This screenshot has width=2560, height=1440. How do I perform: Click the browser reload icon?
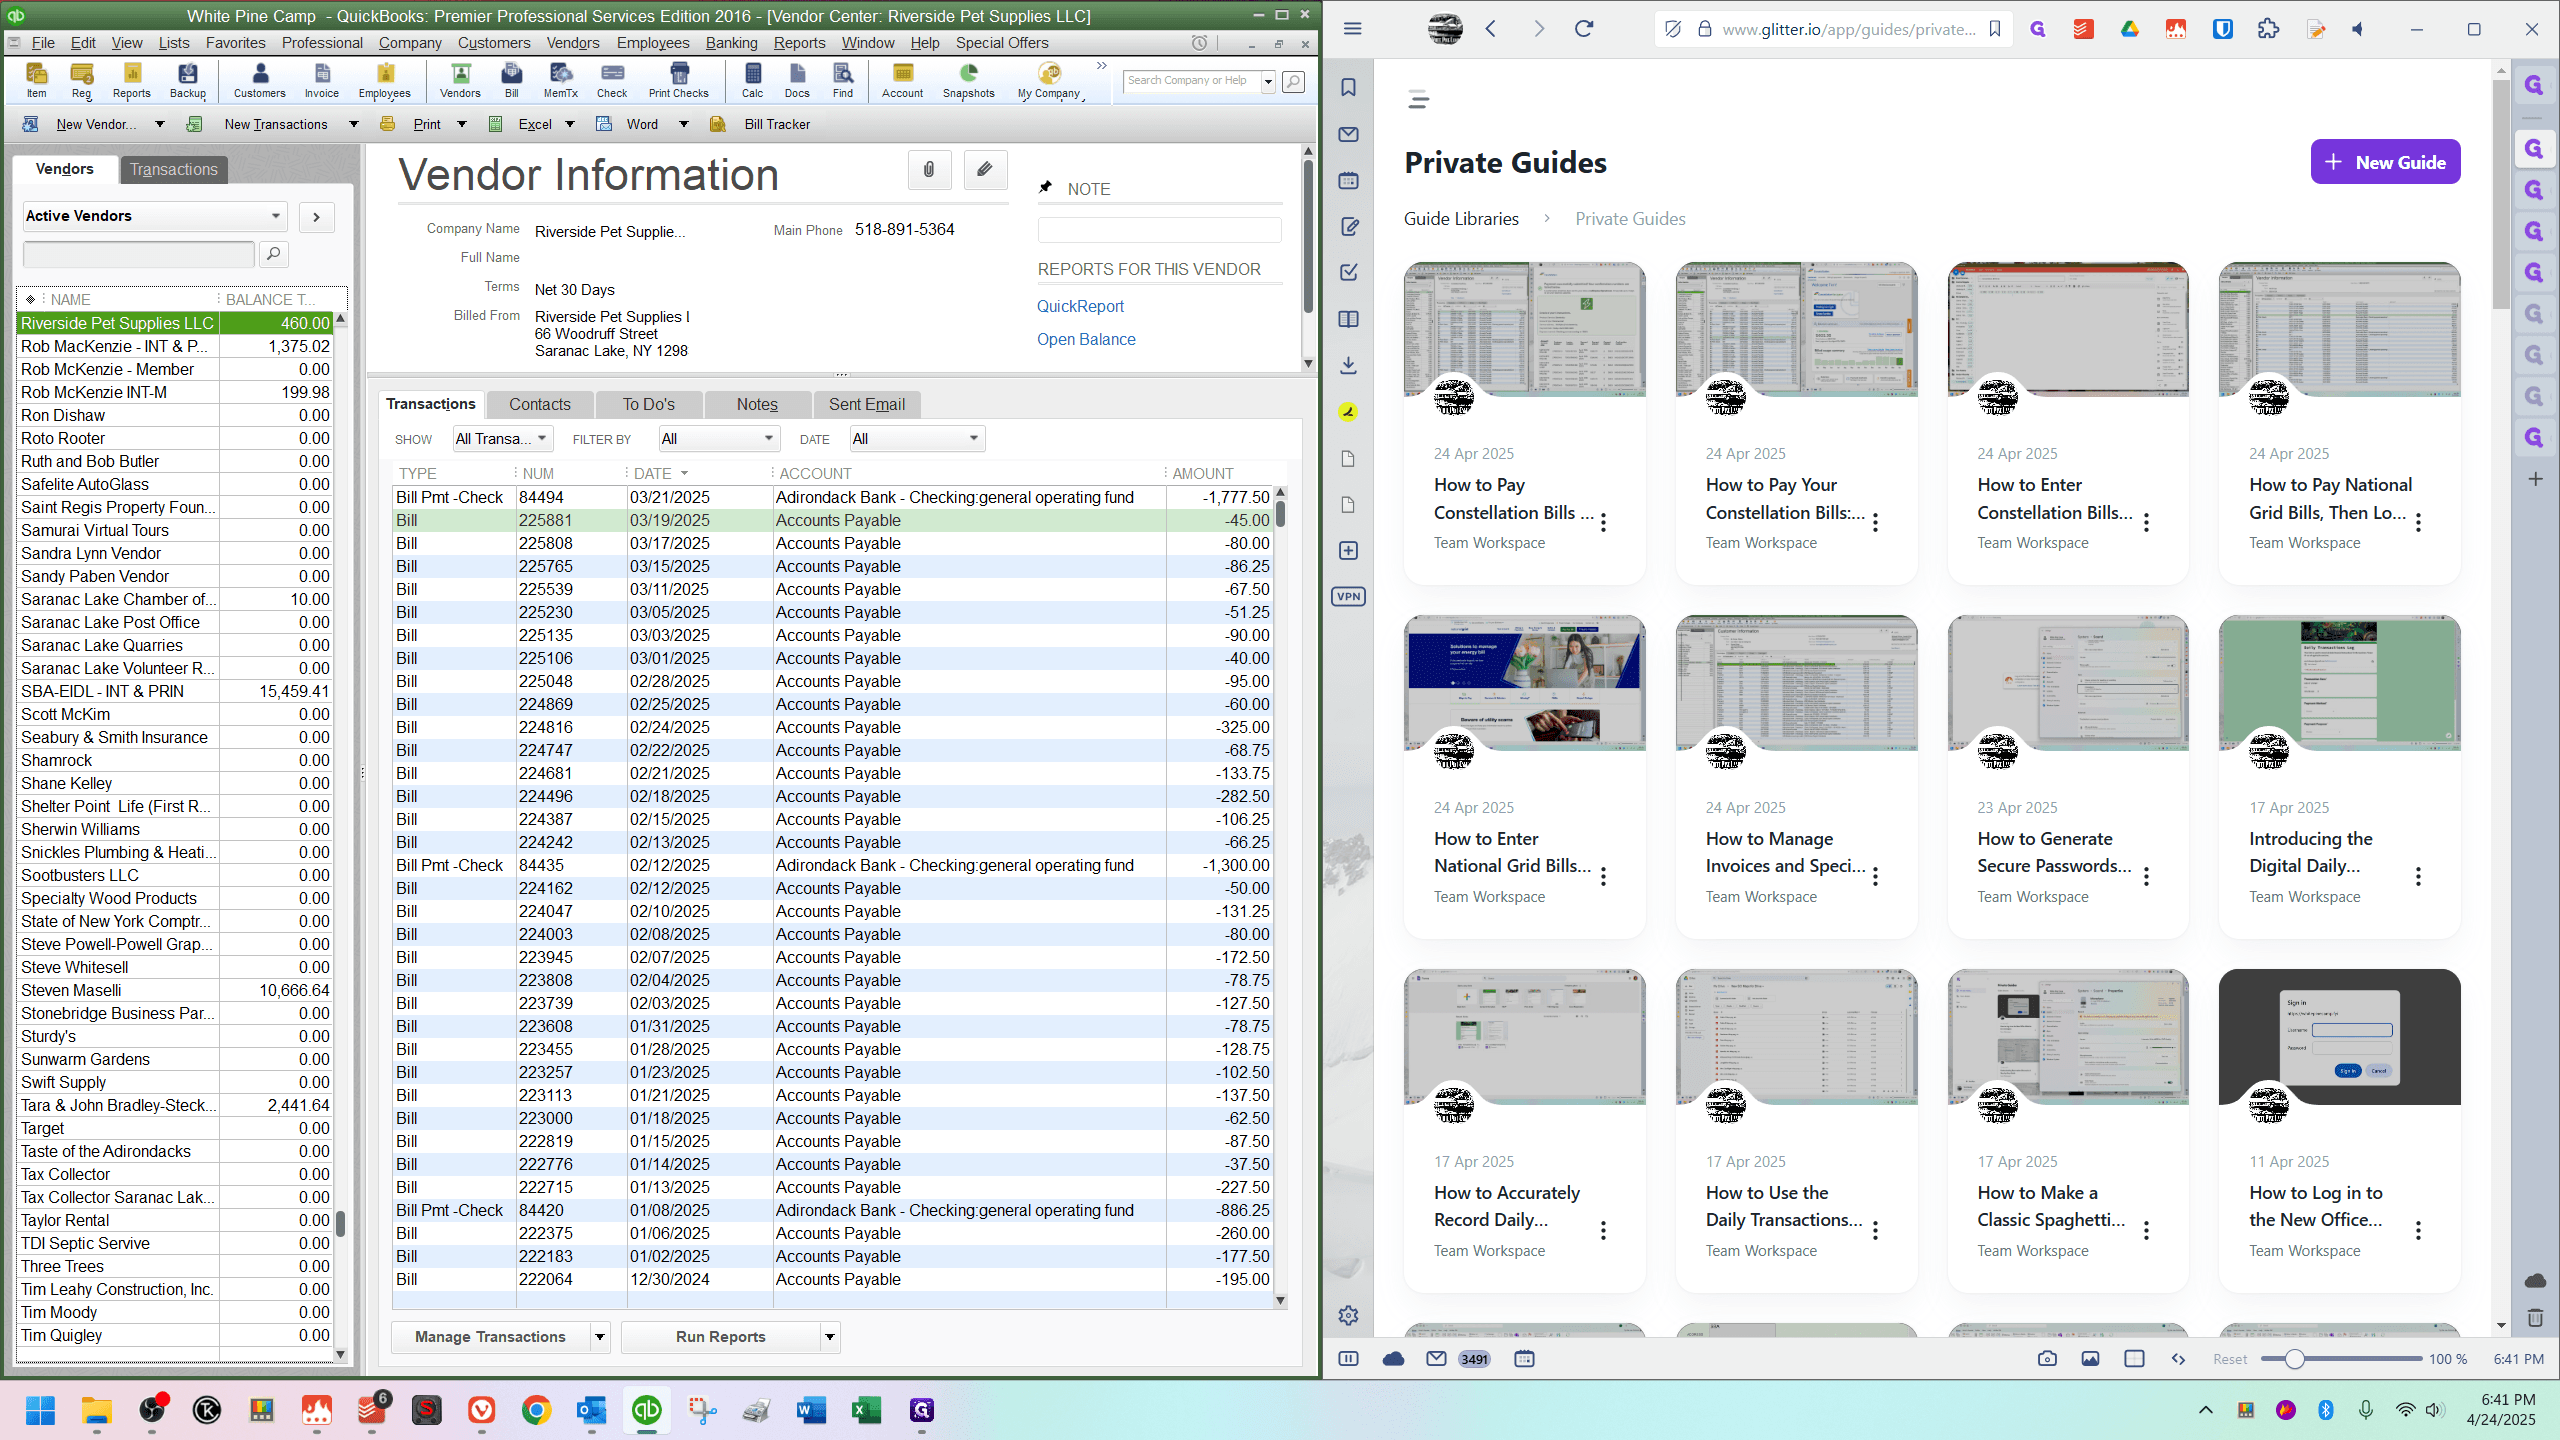point(1584,29)
